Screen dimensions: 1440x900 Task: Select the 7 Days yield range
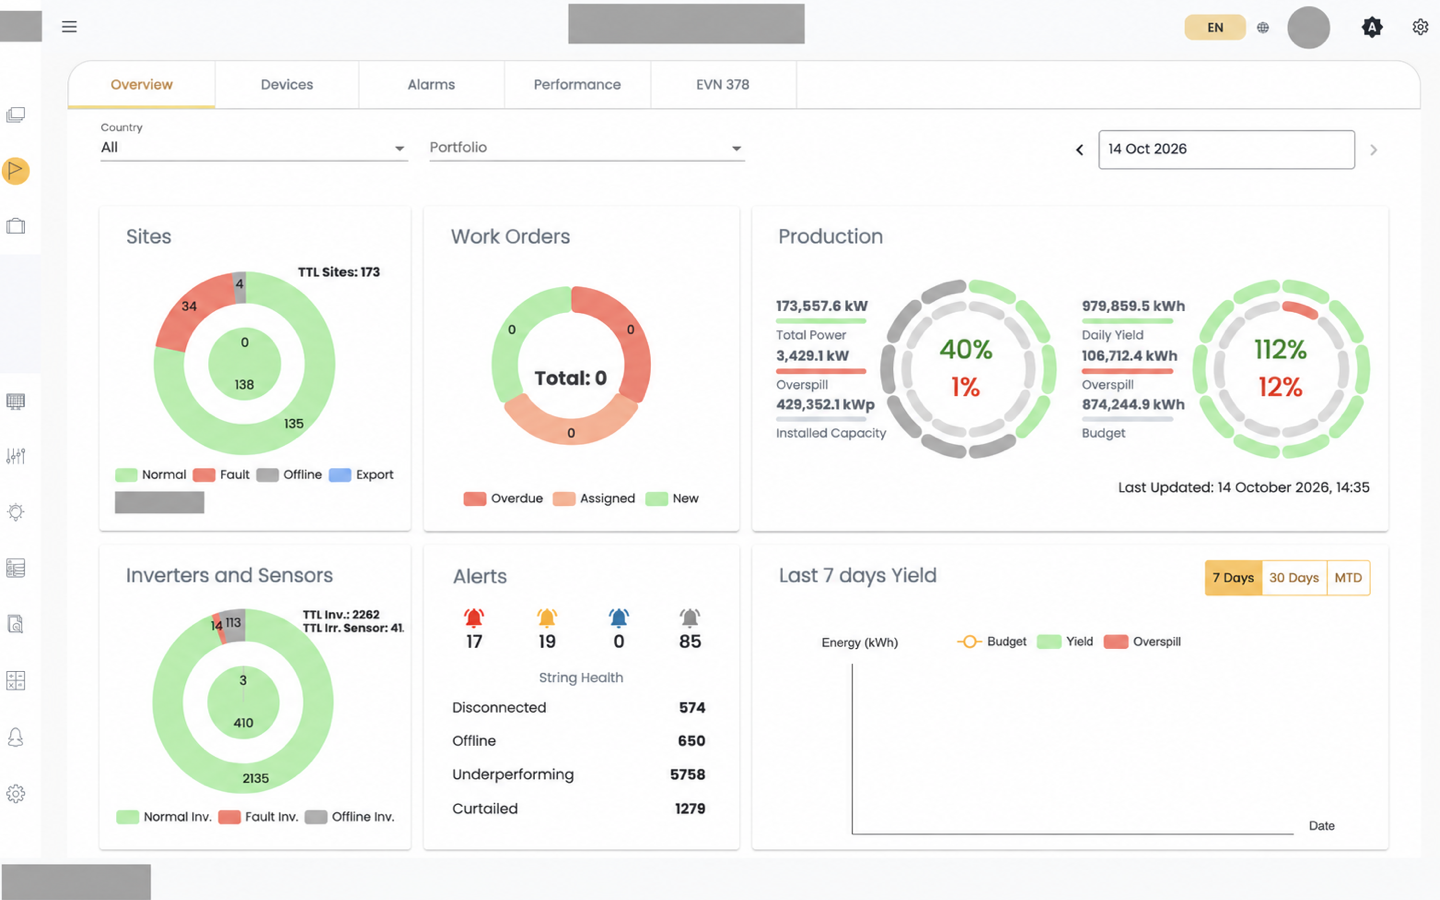[x=1233, y=578]
